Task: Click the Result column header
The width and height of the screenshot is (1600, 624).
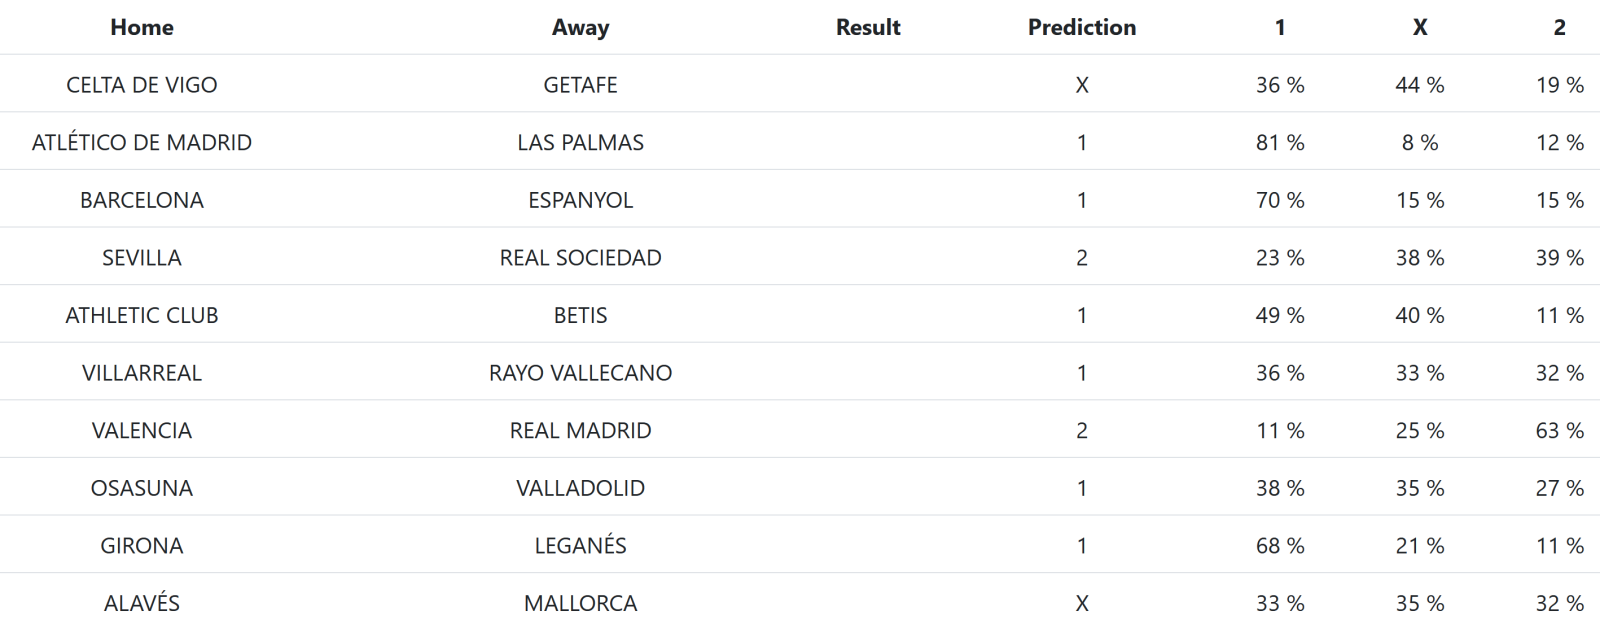Action: coord(868,27)
